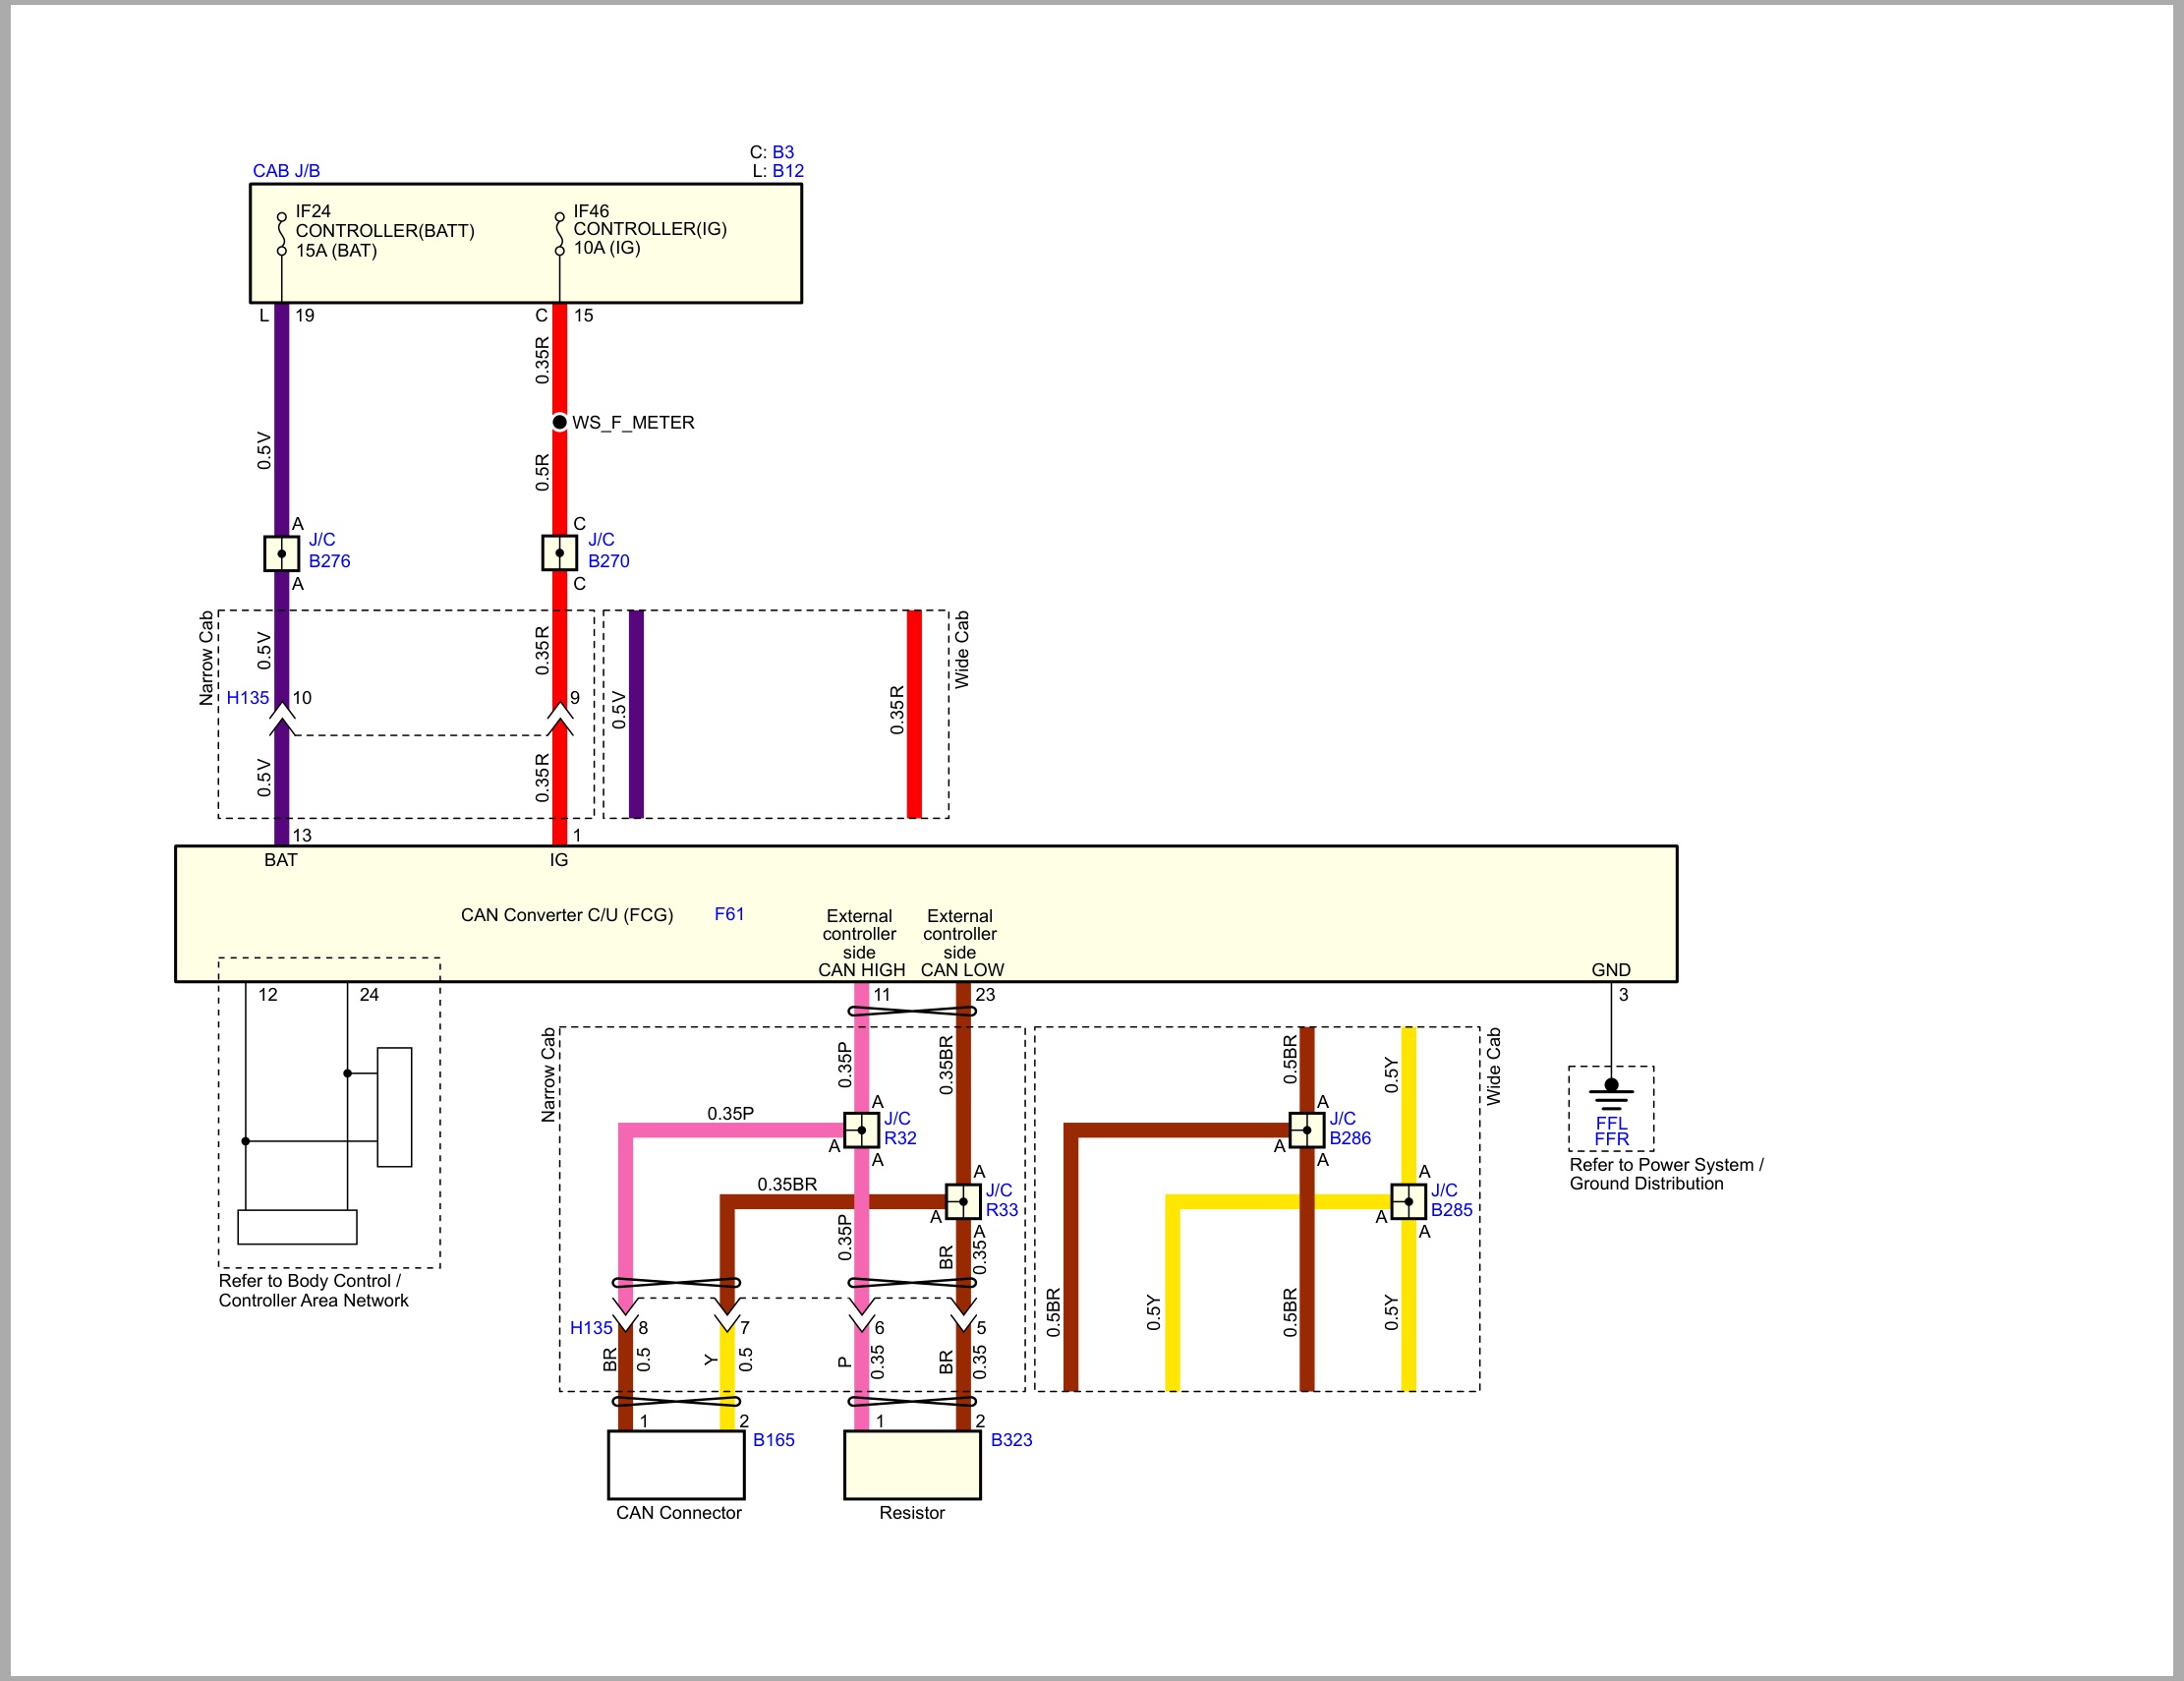The image size is (2184, 1681).
Task: Click the CAN HIGH terminal label
Action: 862,970
